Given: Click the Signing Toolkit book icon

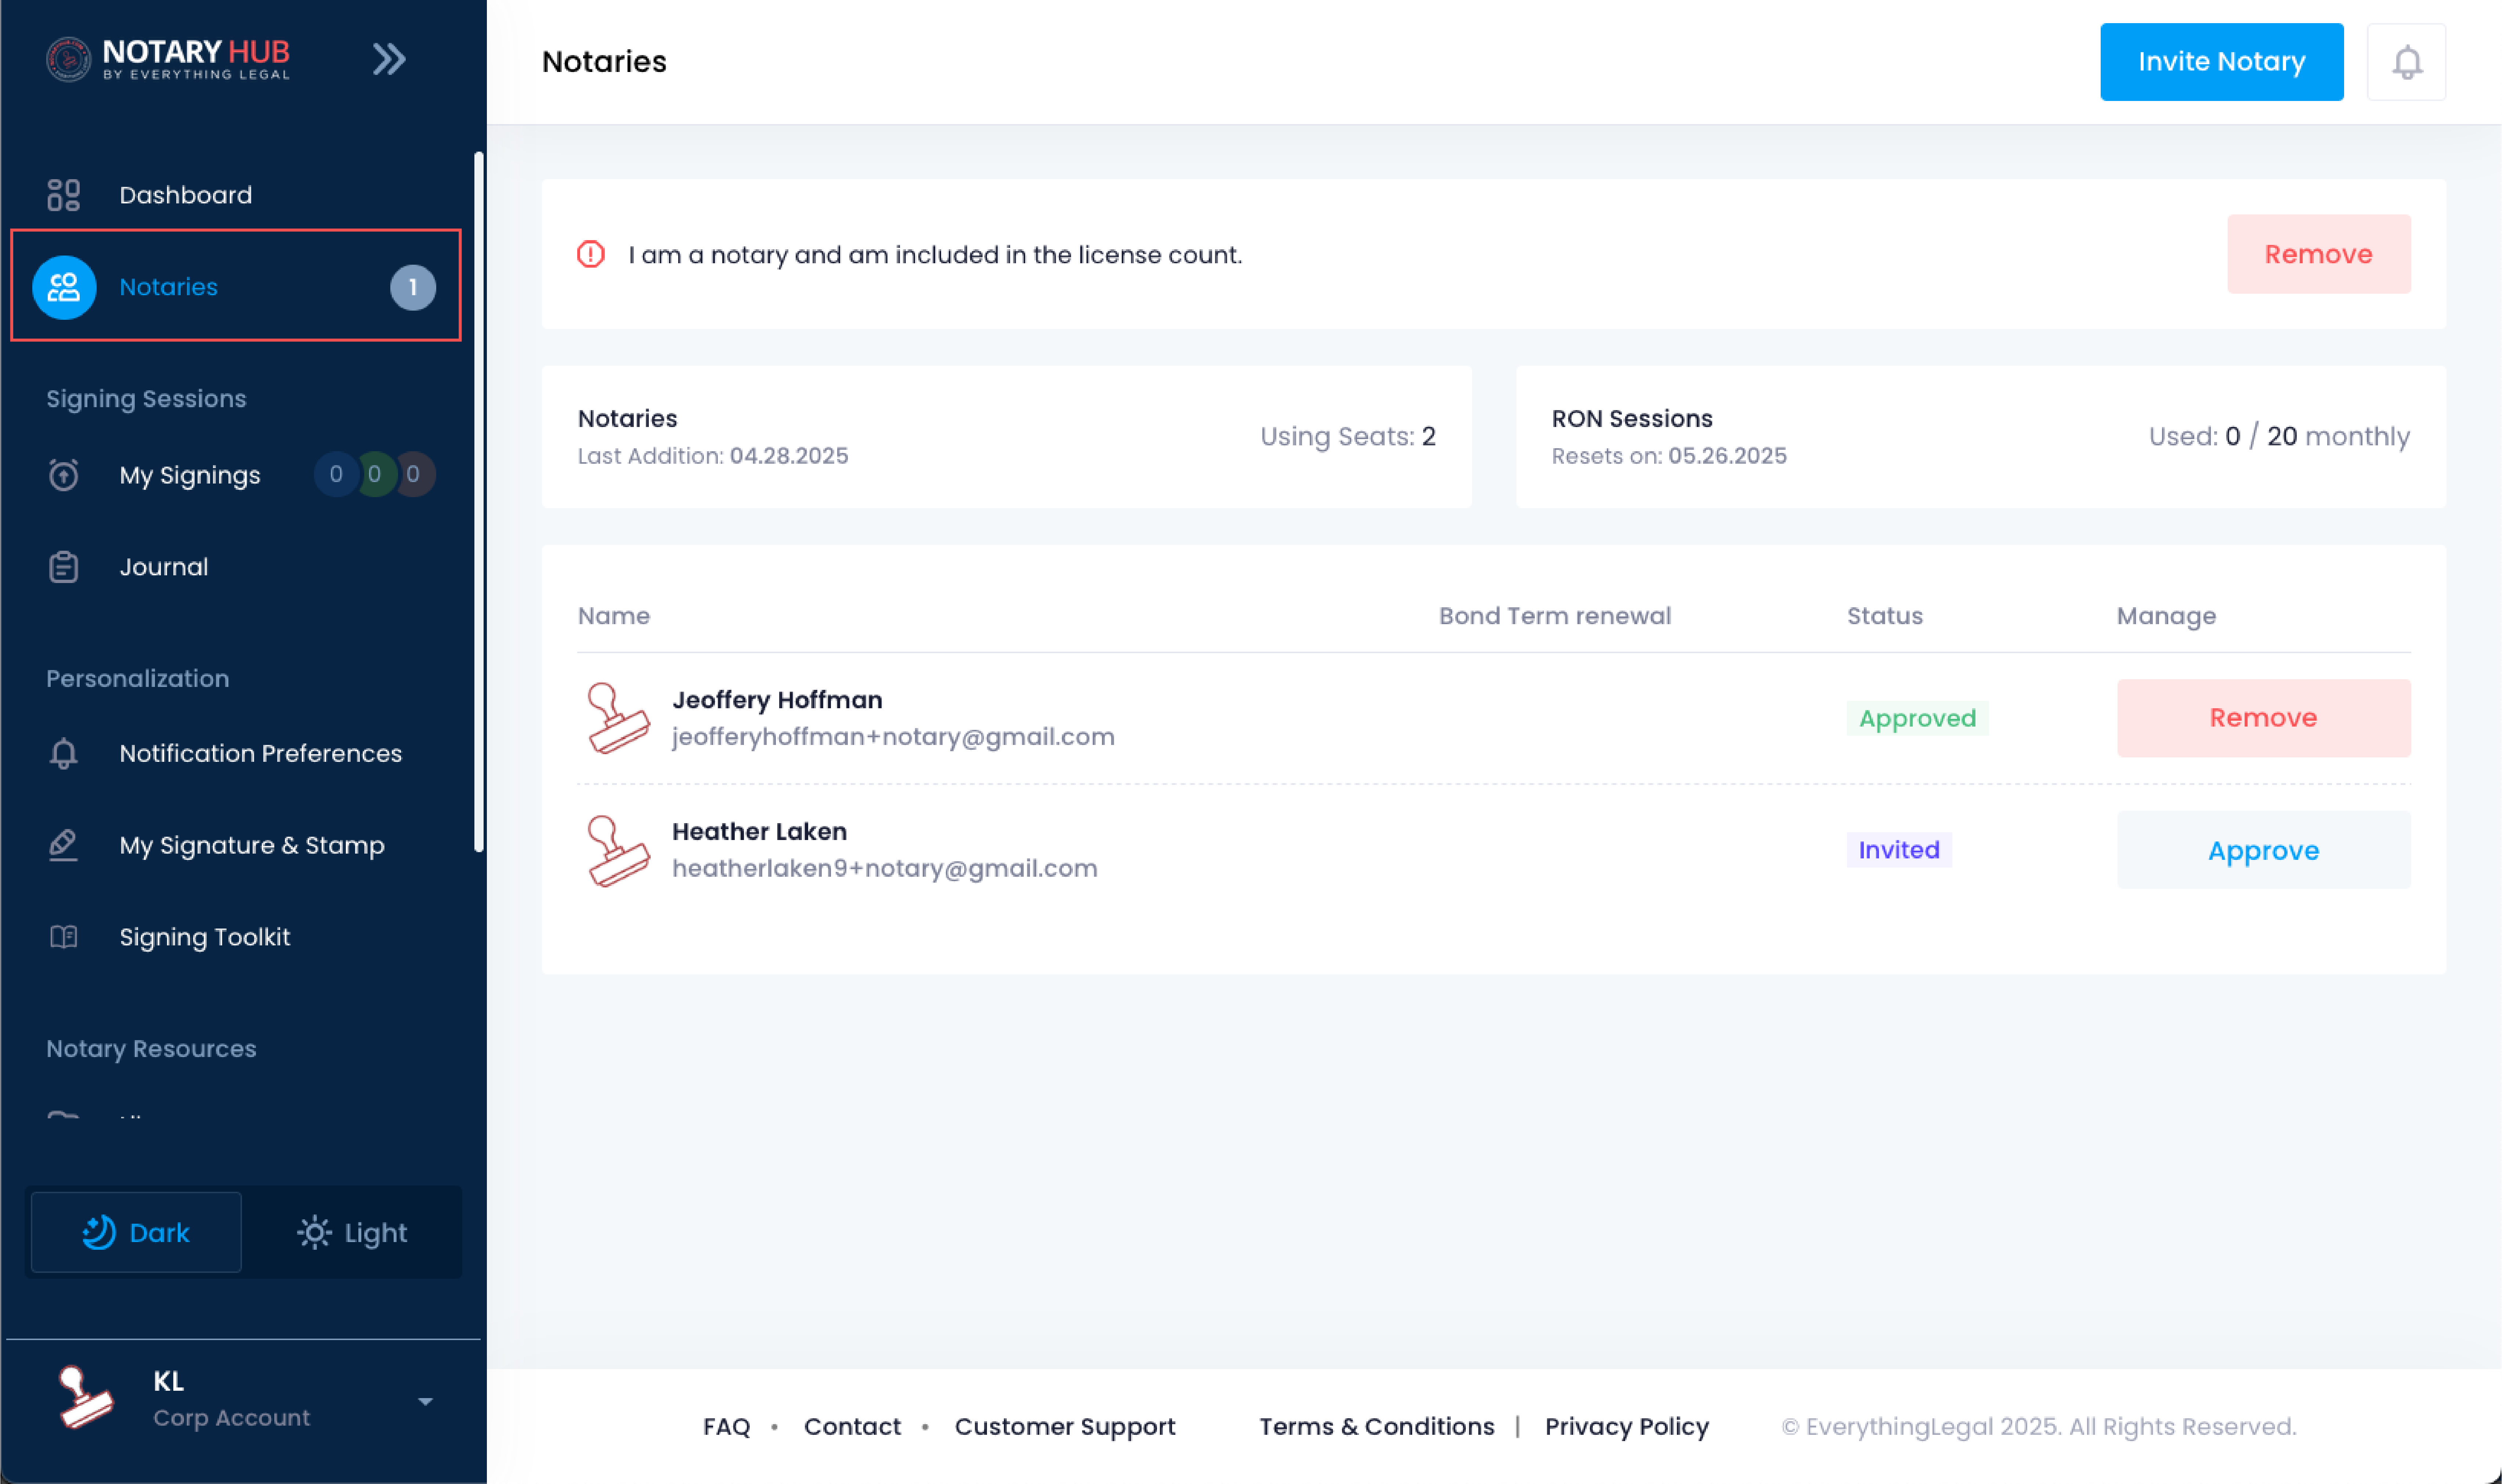Looking at the screenshot, I should 63,937.
